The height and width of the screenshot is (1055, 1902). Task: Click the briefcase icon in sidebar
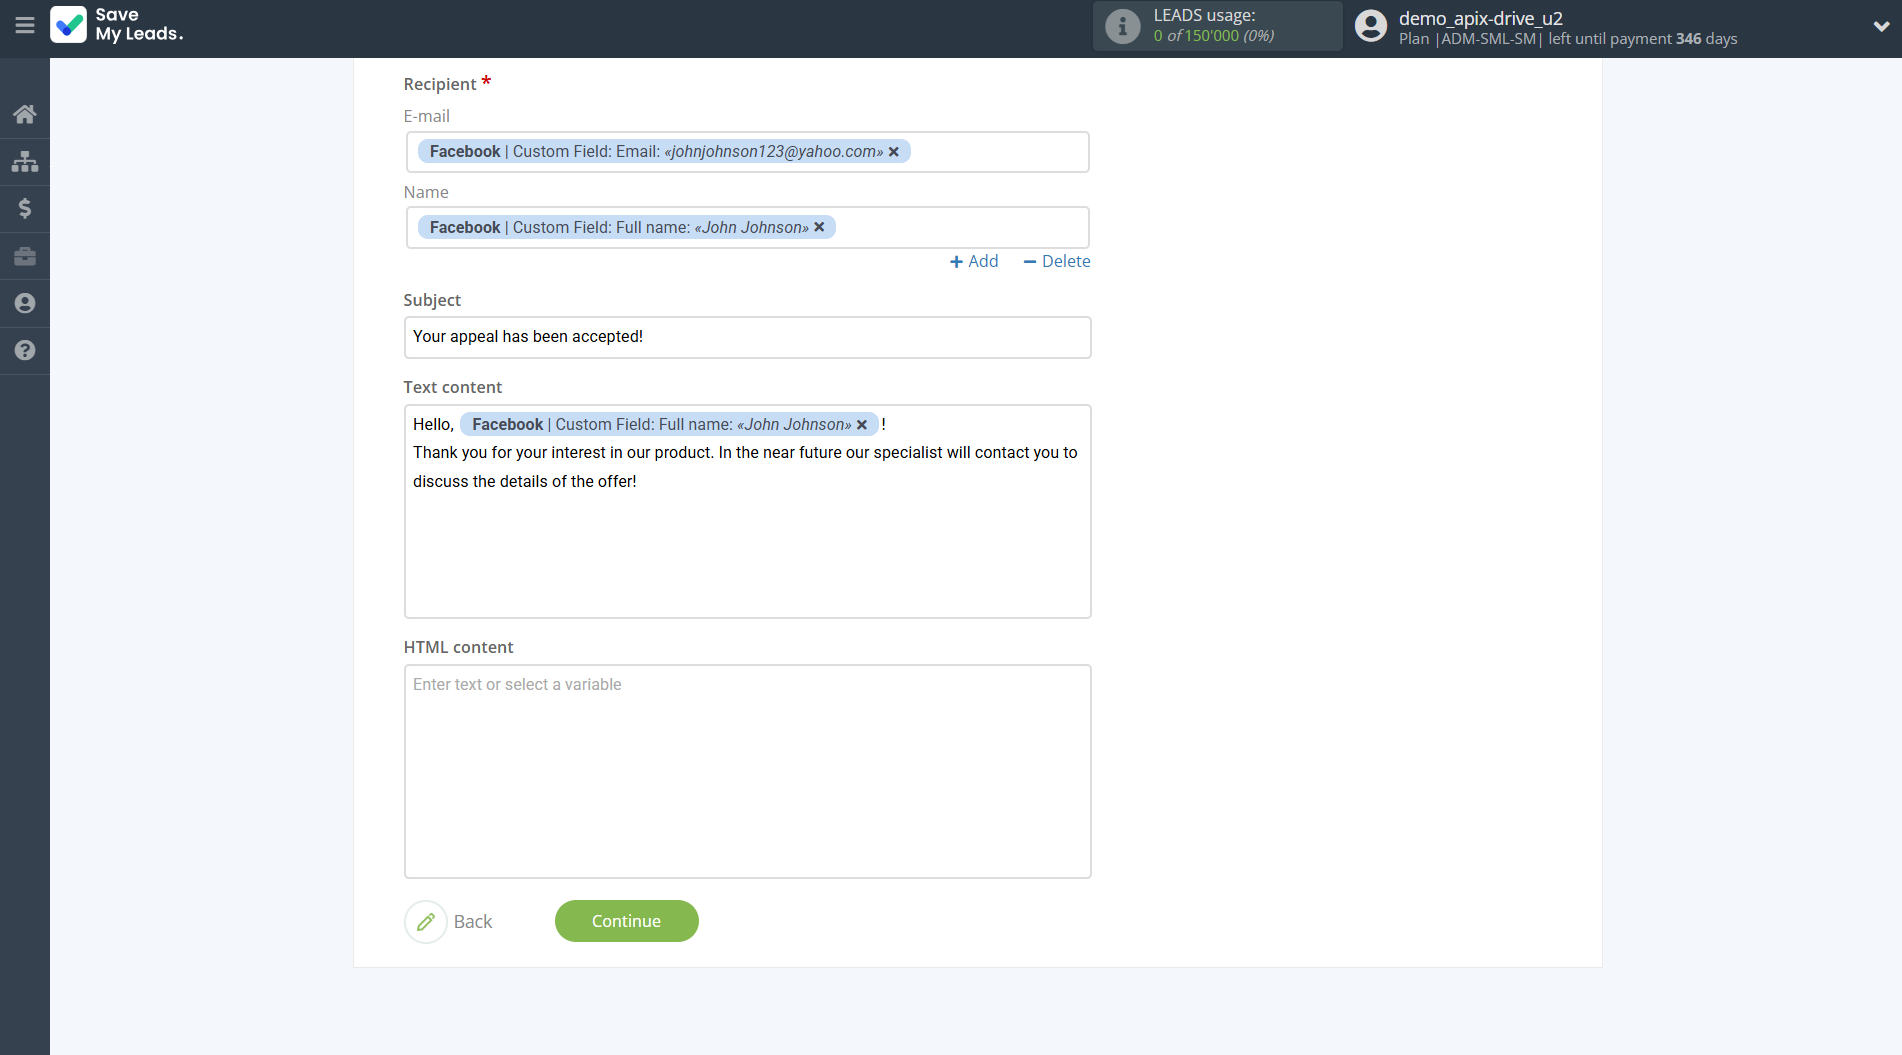pos(25,256)
